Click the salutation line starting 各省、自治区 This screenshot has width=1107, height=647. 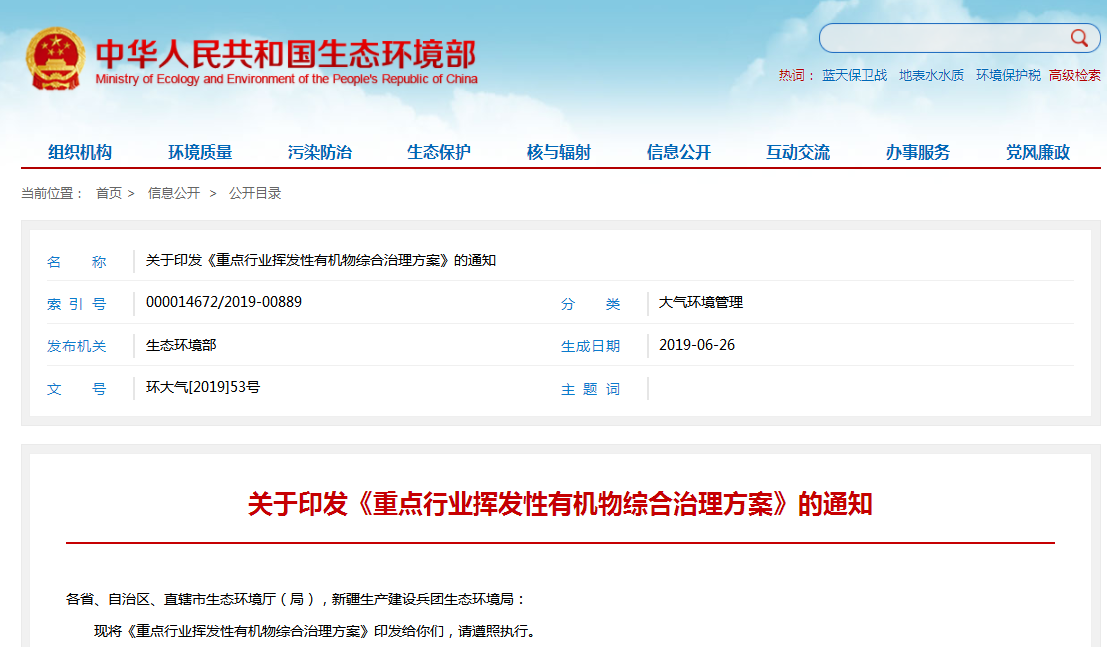click(296, 599)
